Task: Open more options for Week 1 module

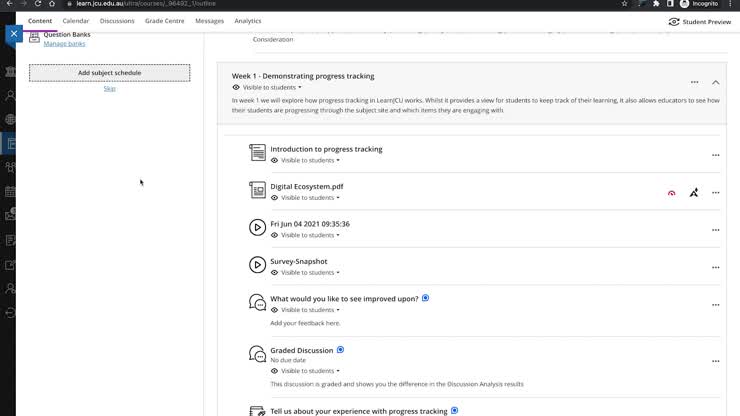Action: [694, 82]
